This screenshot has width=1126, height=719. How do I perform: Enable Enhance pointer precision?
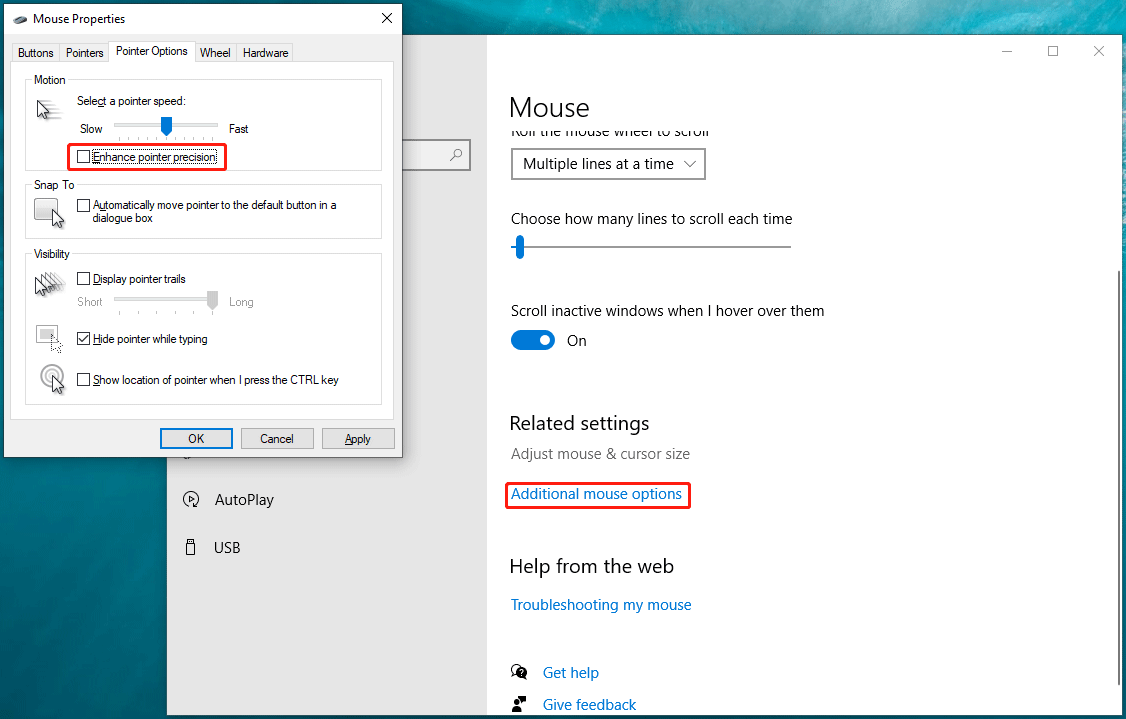pyautogui.click(x=84, y=156)
